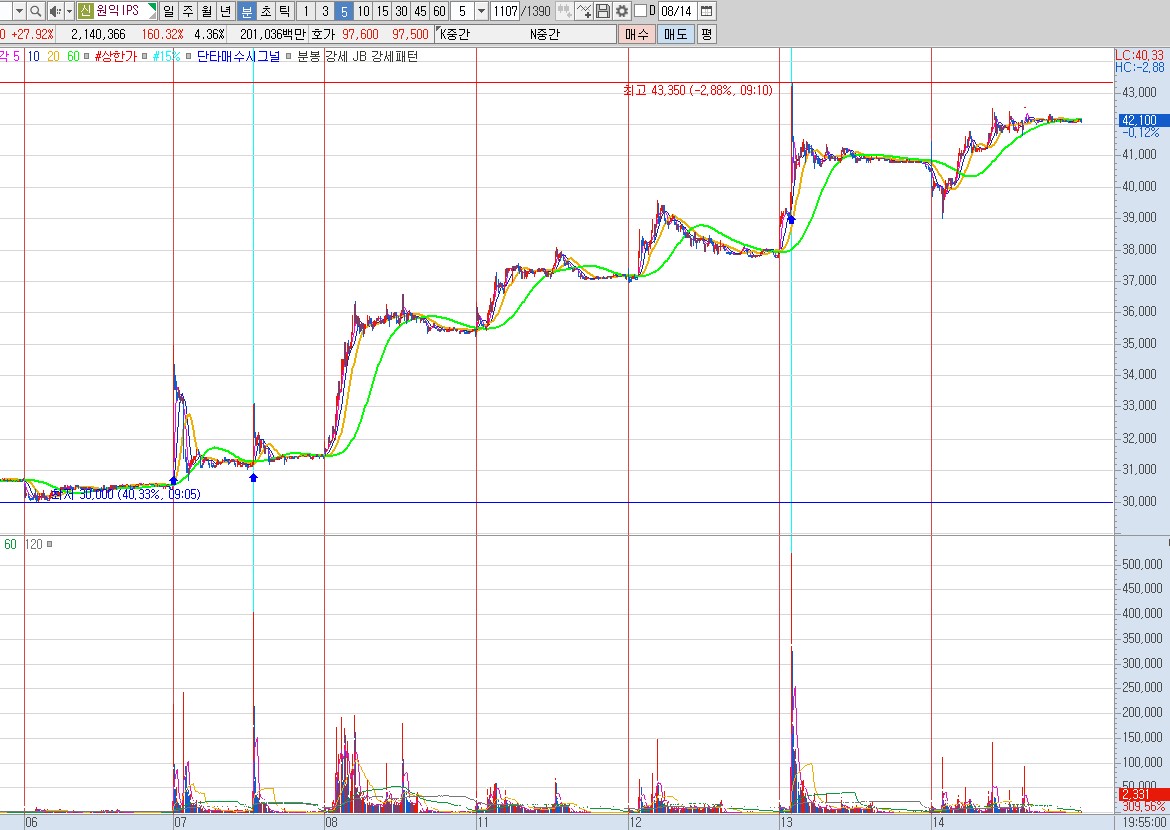Screen dimensions: 1170x830
Task: Switch to the monthly 월 chart
Action: click(x=207, y=11)
